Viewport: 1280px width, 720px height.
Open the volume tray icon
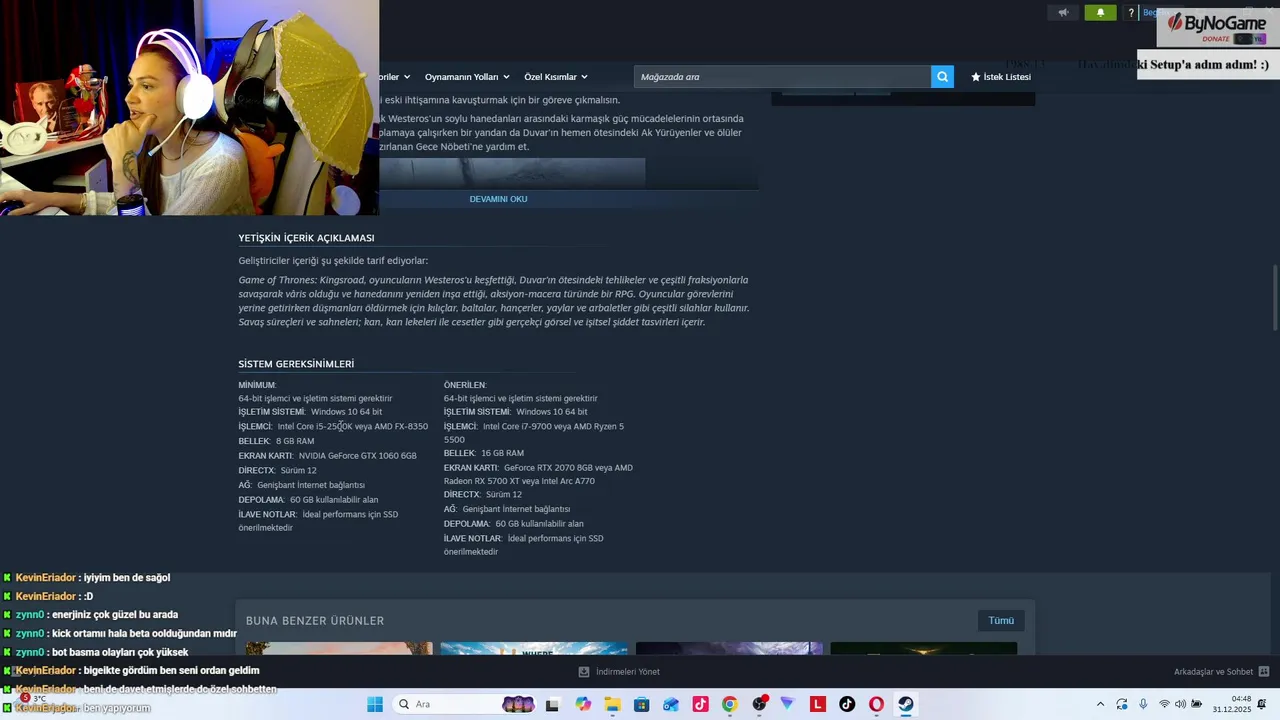click(1179, 704)
